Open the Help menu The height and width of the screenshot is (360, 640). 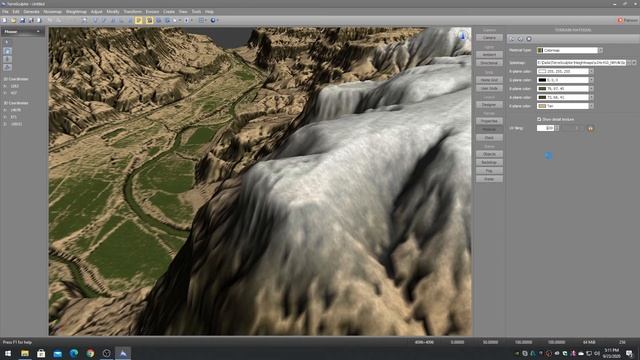(x=209, y=12)
